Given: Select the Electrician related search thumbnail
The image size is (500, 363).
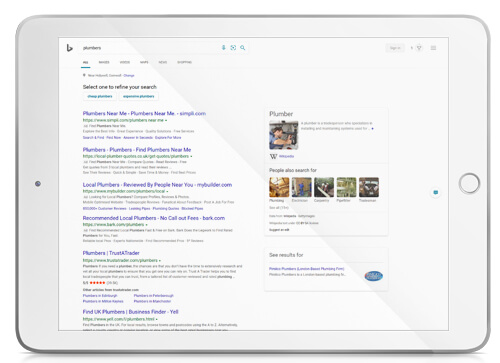Looking at the screenshot, I should [x=301, y=187].
